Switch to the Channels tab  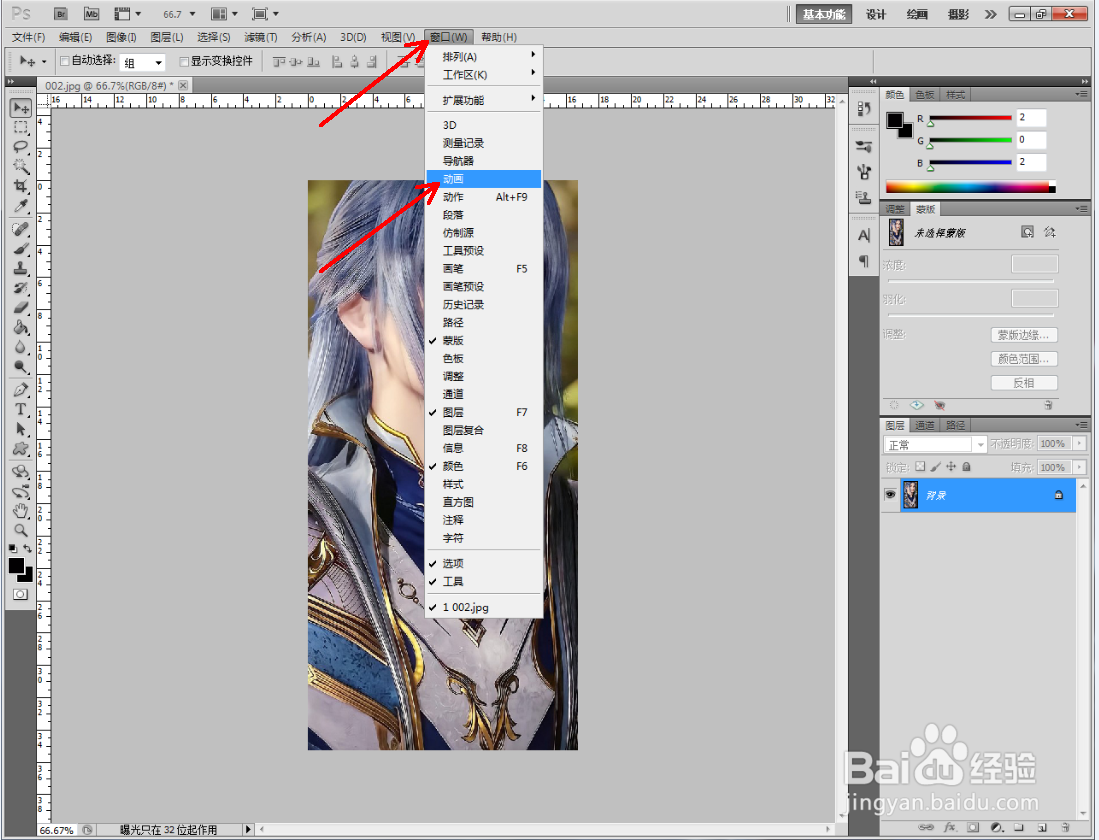pos(924,426)
